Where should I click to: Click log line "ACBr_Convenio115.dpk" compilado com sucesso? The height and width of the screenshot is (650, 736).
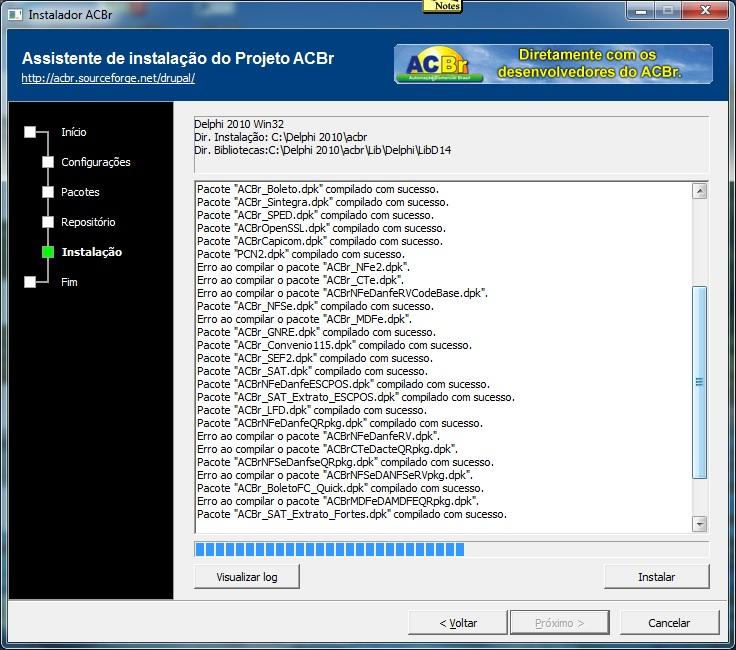tap(335, 345)
